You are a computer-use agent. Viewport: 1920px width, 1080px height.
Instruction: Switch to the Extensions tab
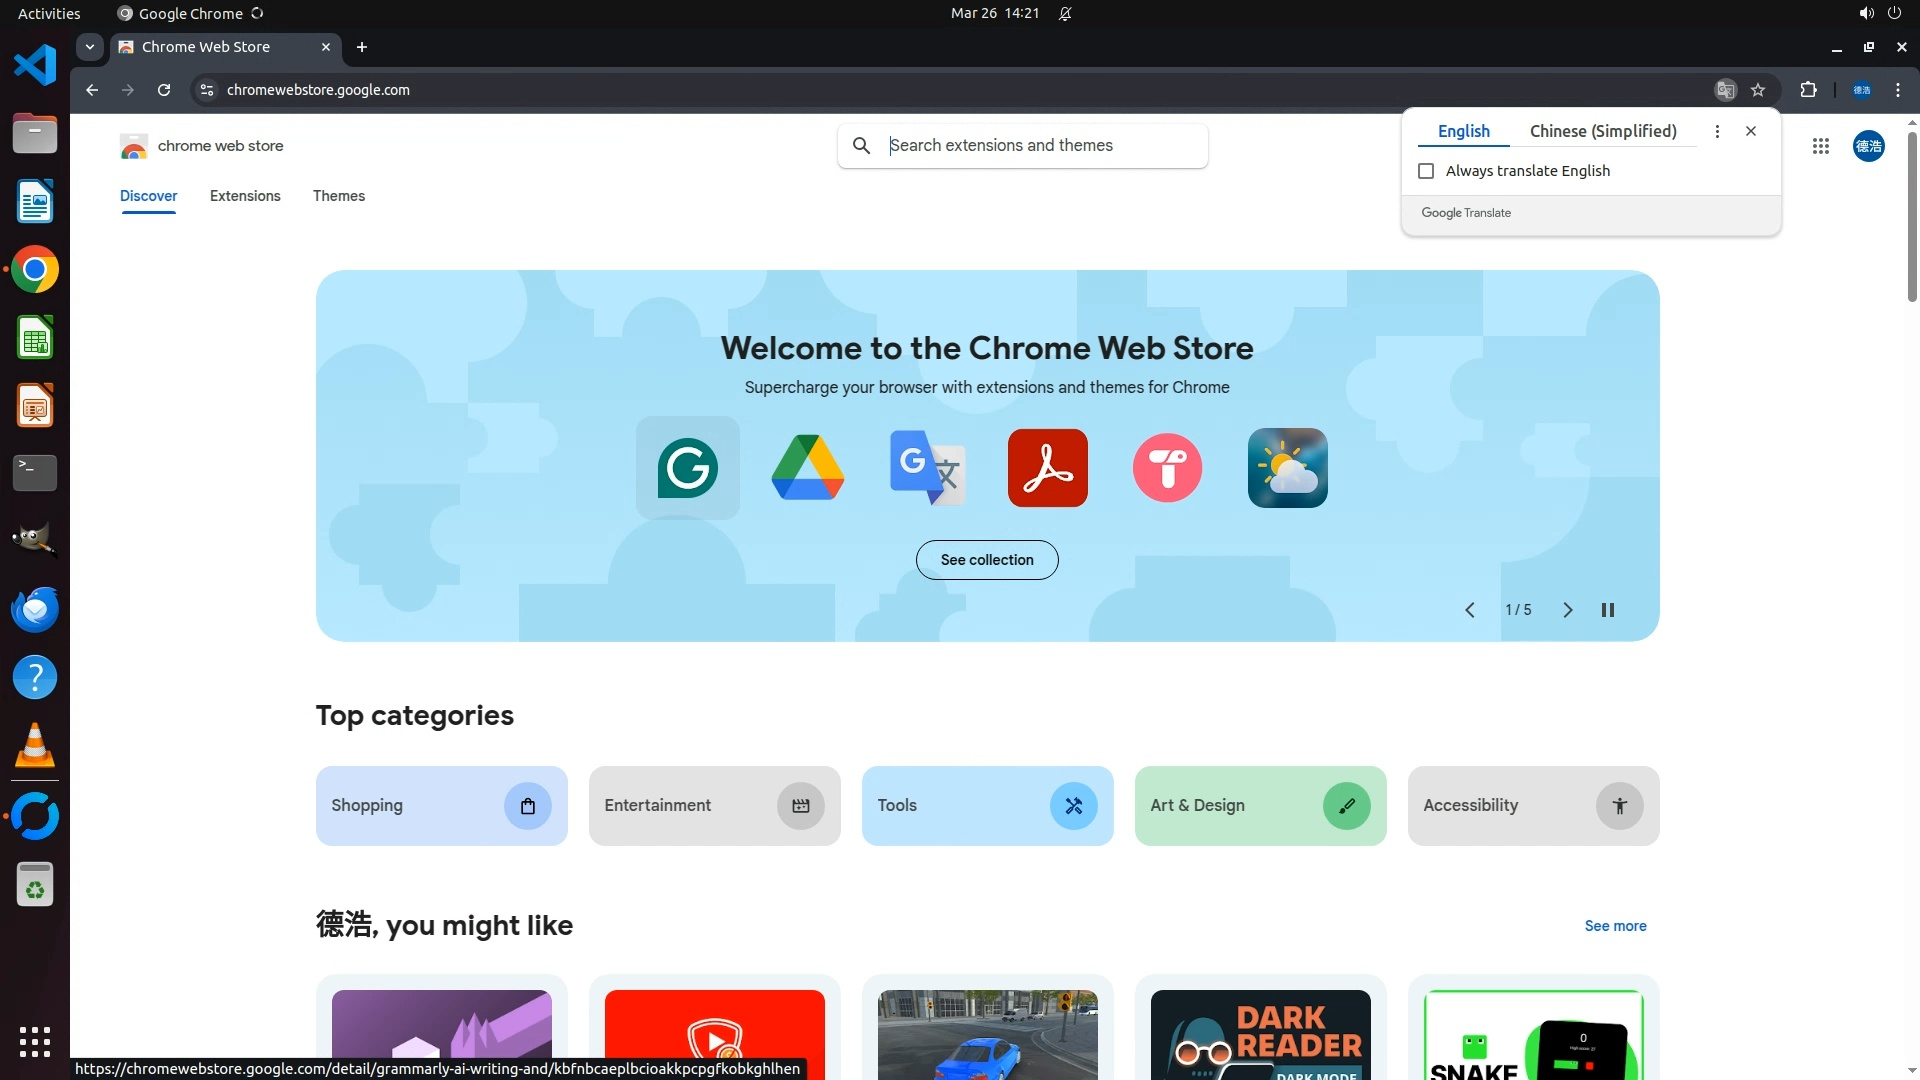(x=245, y=196)
